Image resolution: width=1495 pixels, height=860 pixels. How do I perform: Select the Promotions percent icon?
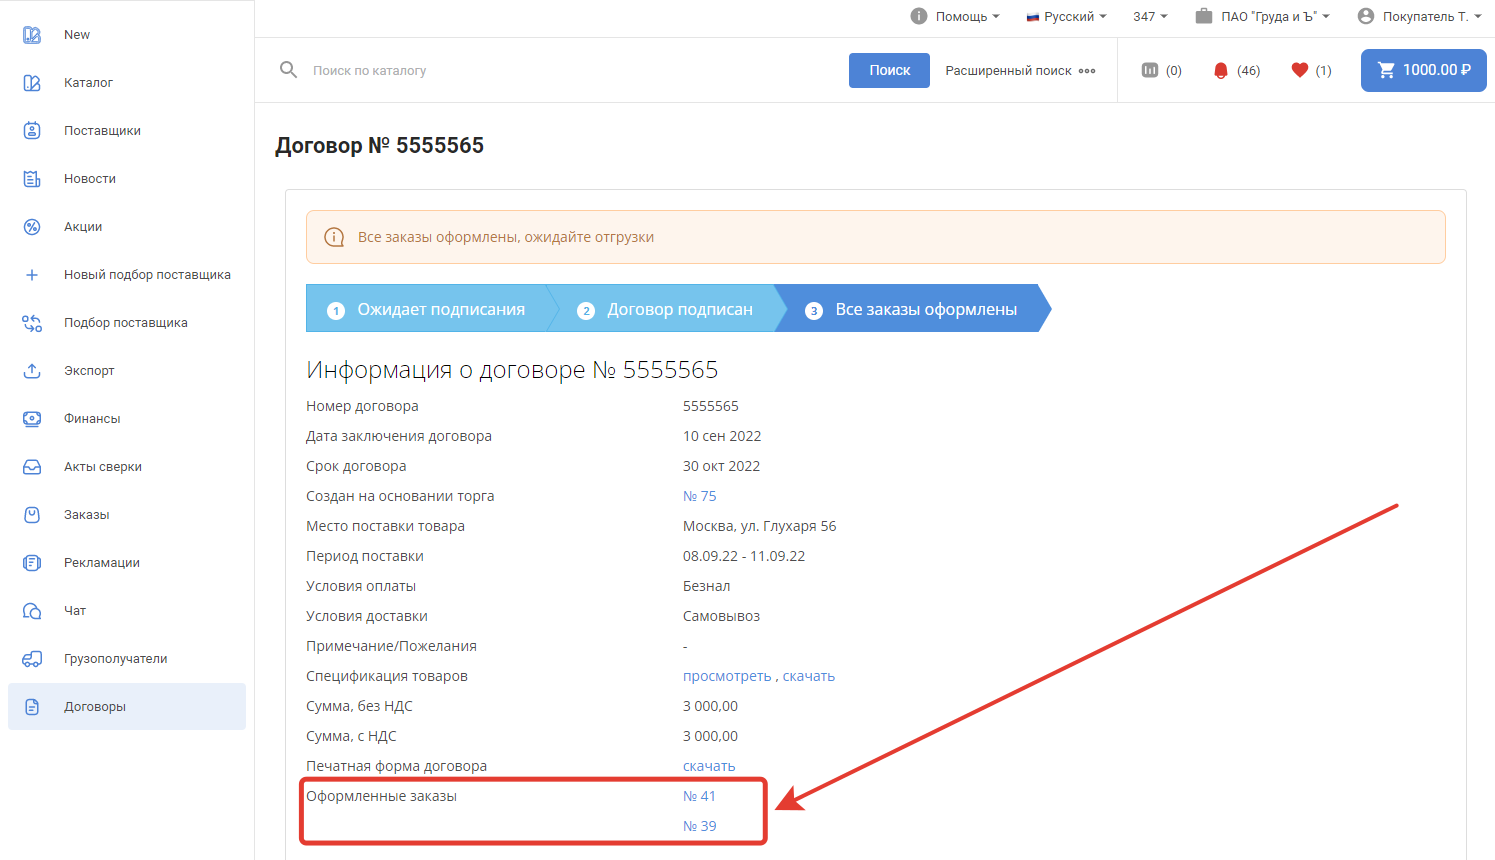tap(32, 227)
